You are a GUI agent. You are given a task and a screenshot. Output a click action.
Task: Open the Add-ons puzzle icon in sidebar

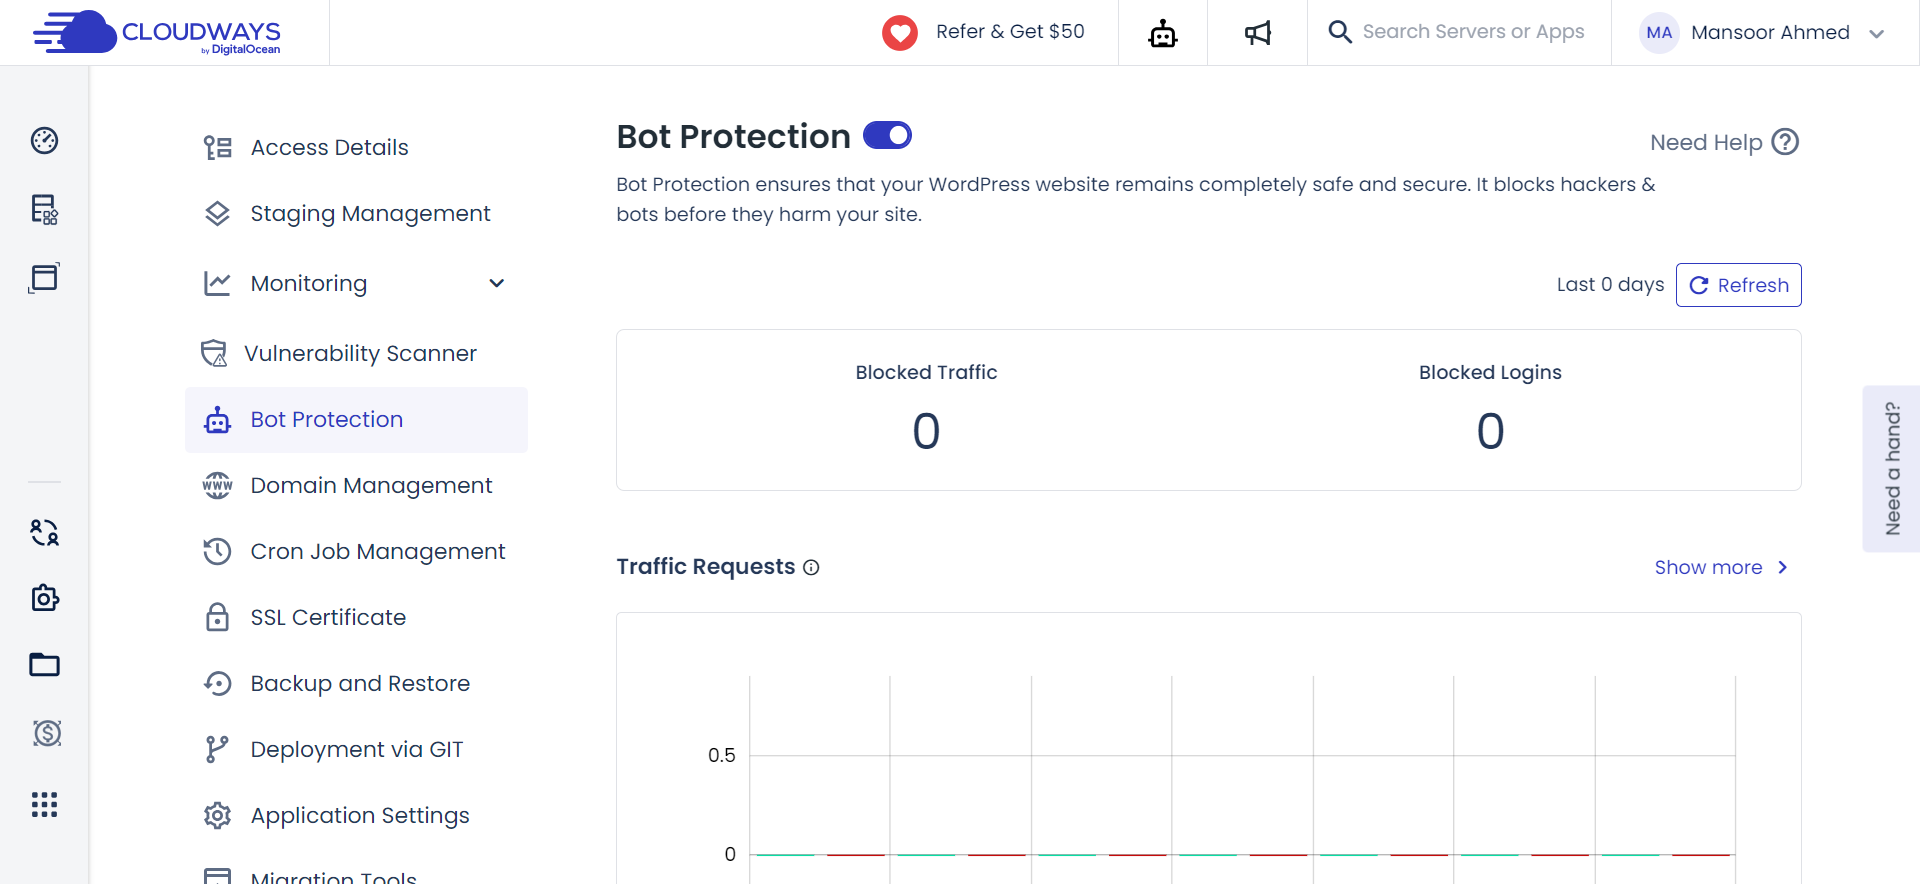pos(44,598)
